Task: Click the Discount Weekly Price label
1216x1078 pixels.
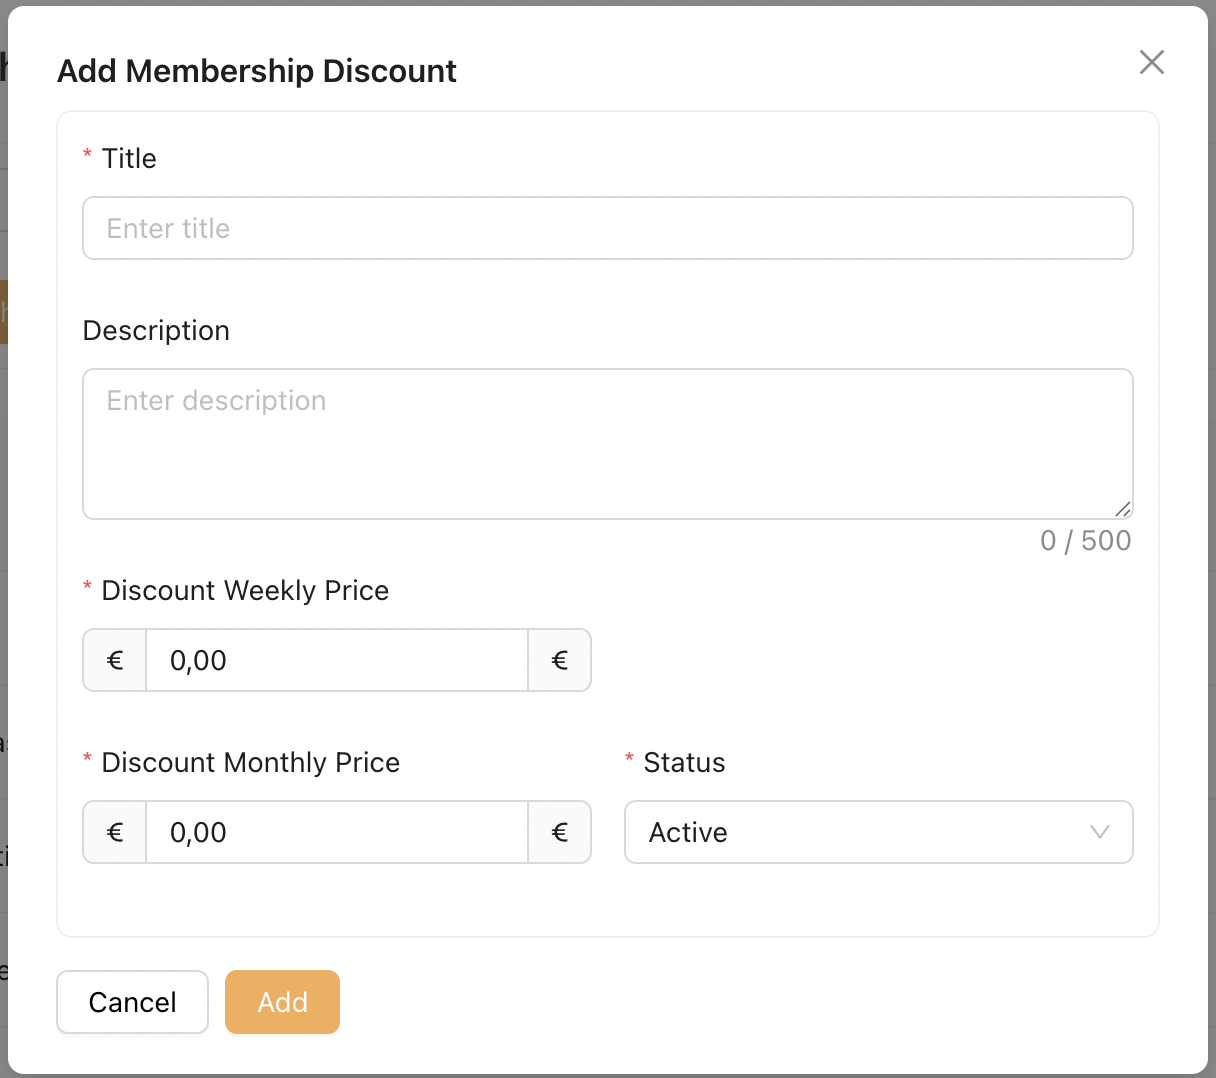Action: coord(245,591)
